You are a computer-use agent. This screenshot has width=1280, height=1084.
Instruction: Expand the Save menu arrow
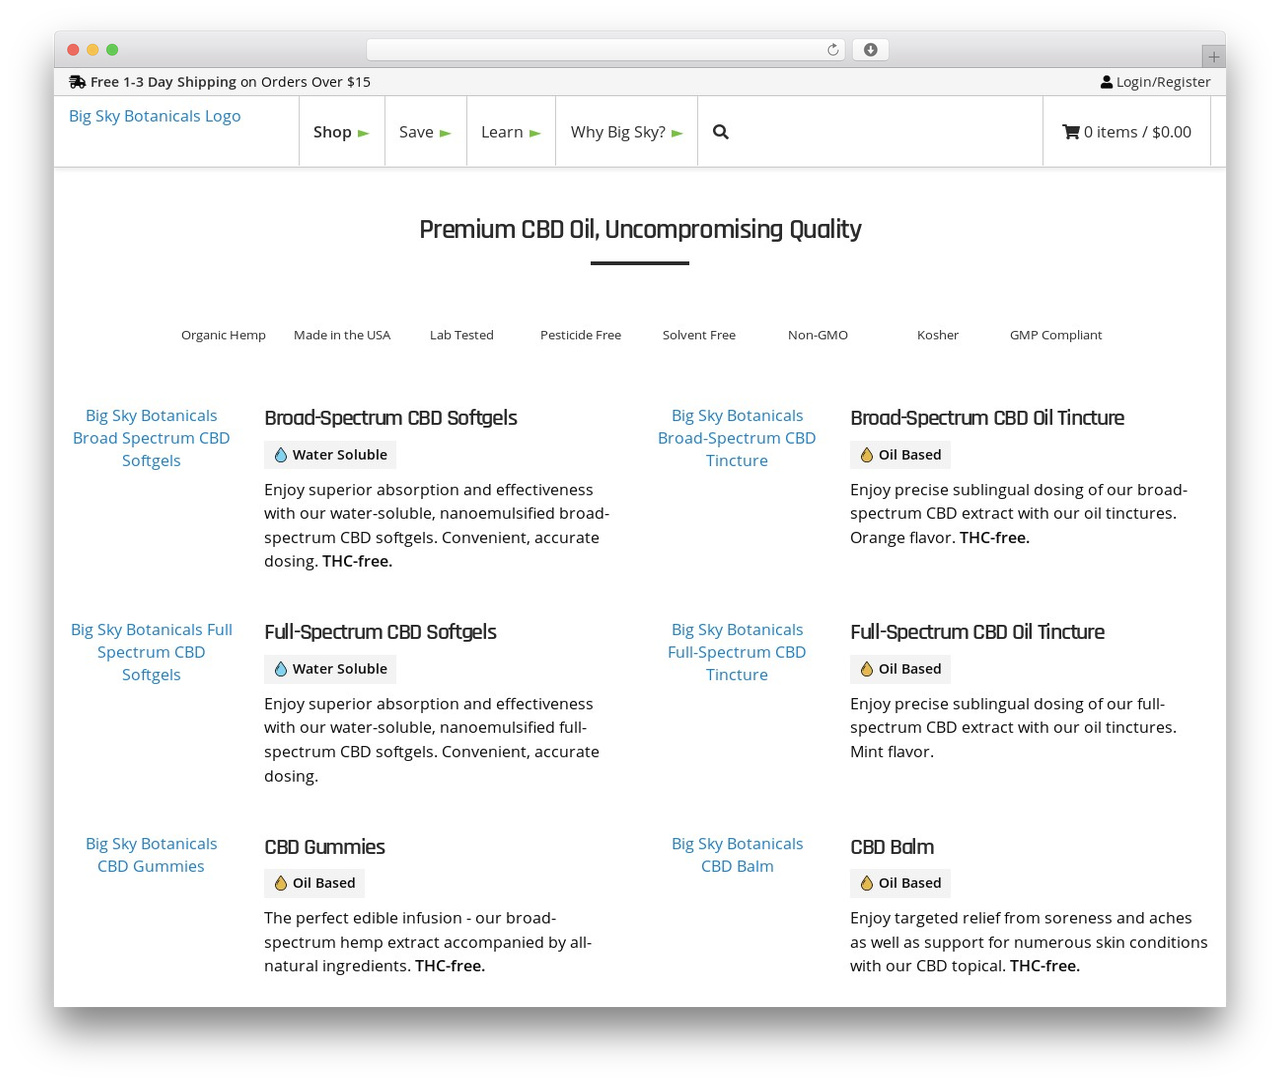coord(445,133)
